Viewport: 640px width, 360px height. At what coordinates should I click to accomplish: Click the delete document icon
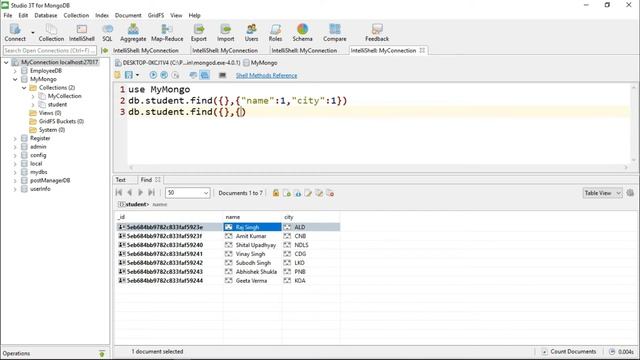330,193
